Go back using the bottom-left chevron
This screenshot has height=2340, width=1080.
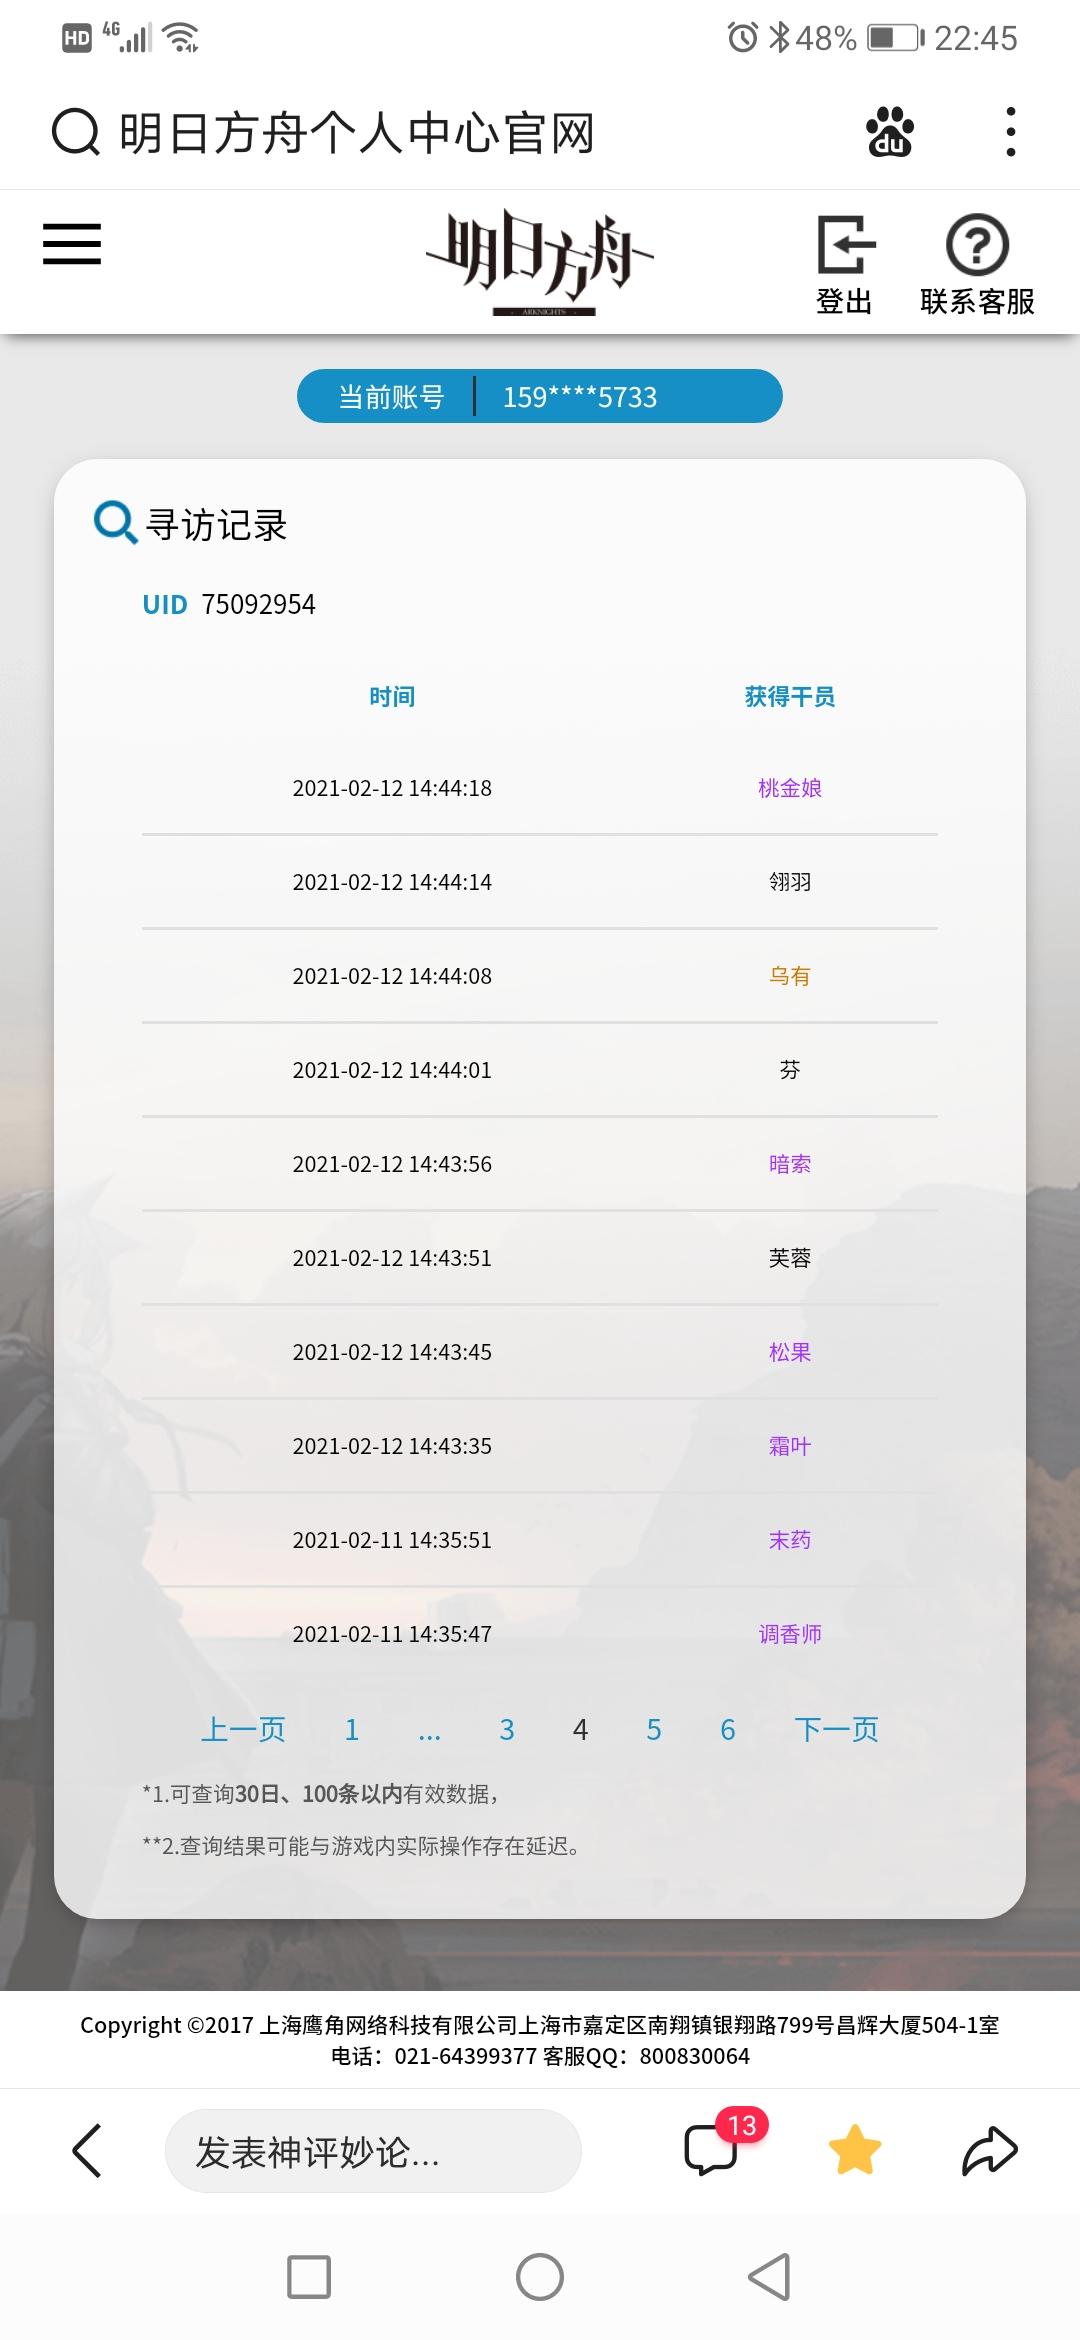pos(87,2150)
